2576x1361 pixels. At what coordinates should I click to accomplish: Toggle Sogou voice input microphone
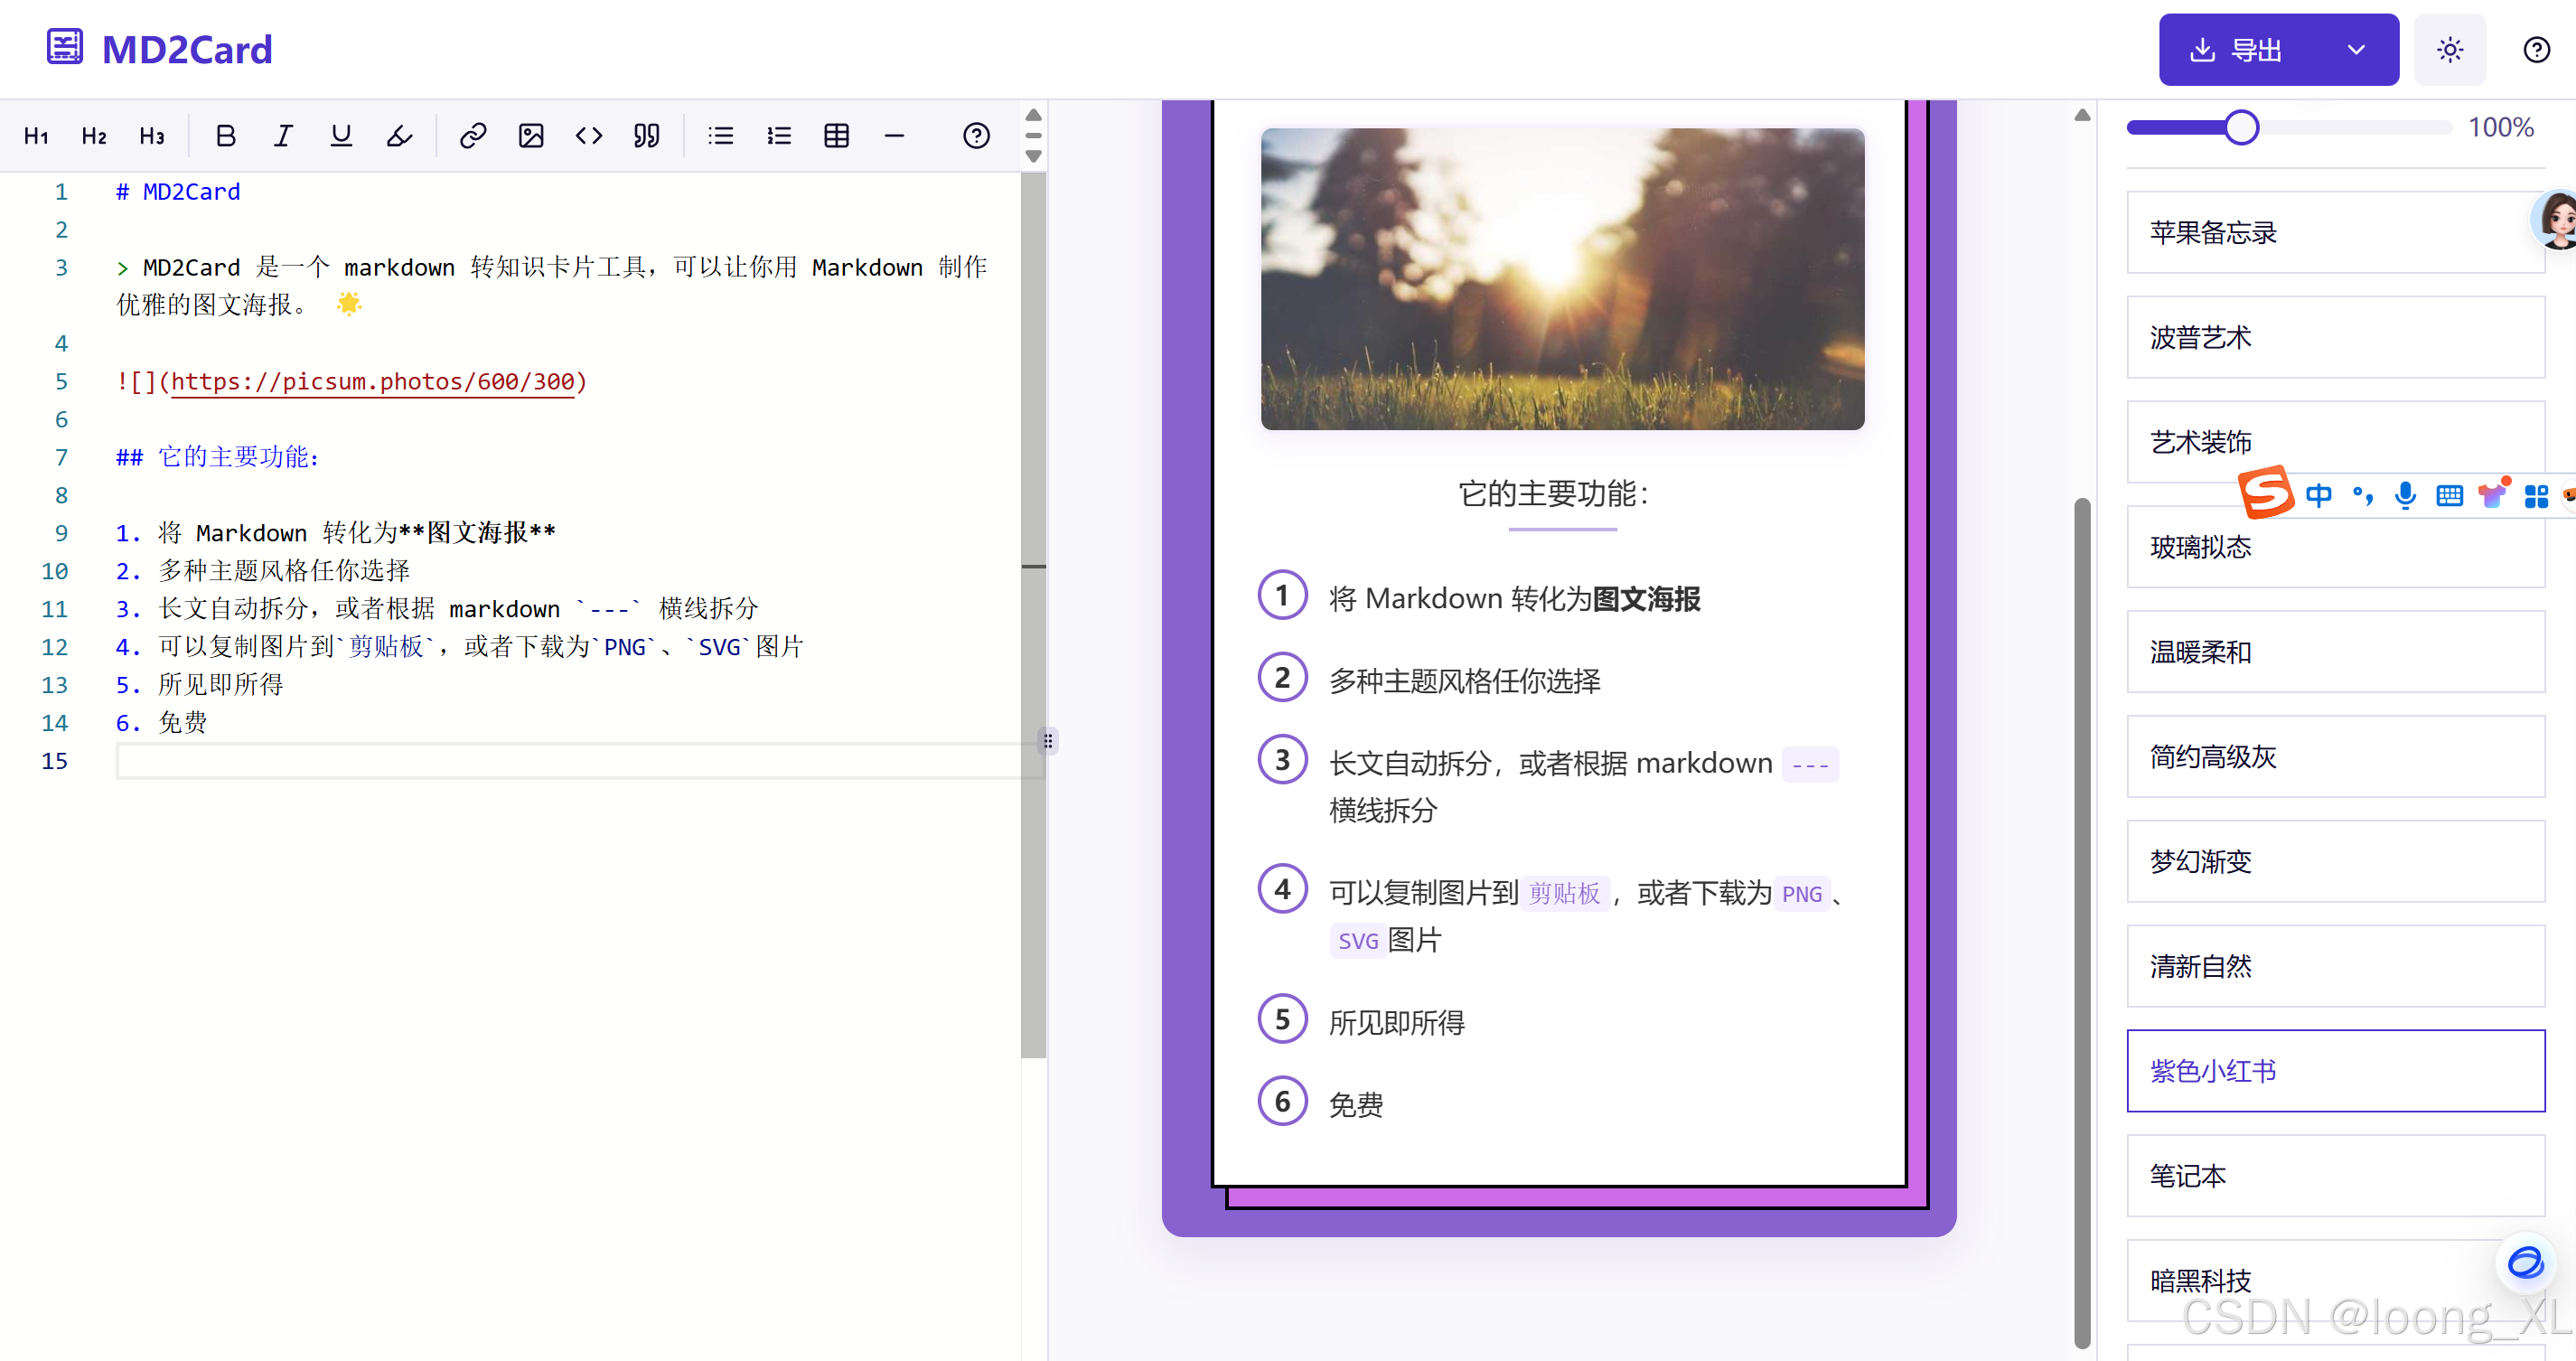point(2405,495)
